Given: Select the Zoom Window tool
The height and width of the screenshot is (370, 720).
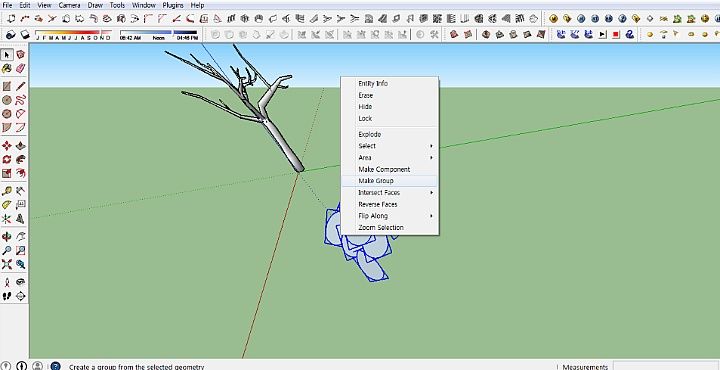Looking at the screenshot, I should 21,251.
